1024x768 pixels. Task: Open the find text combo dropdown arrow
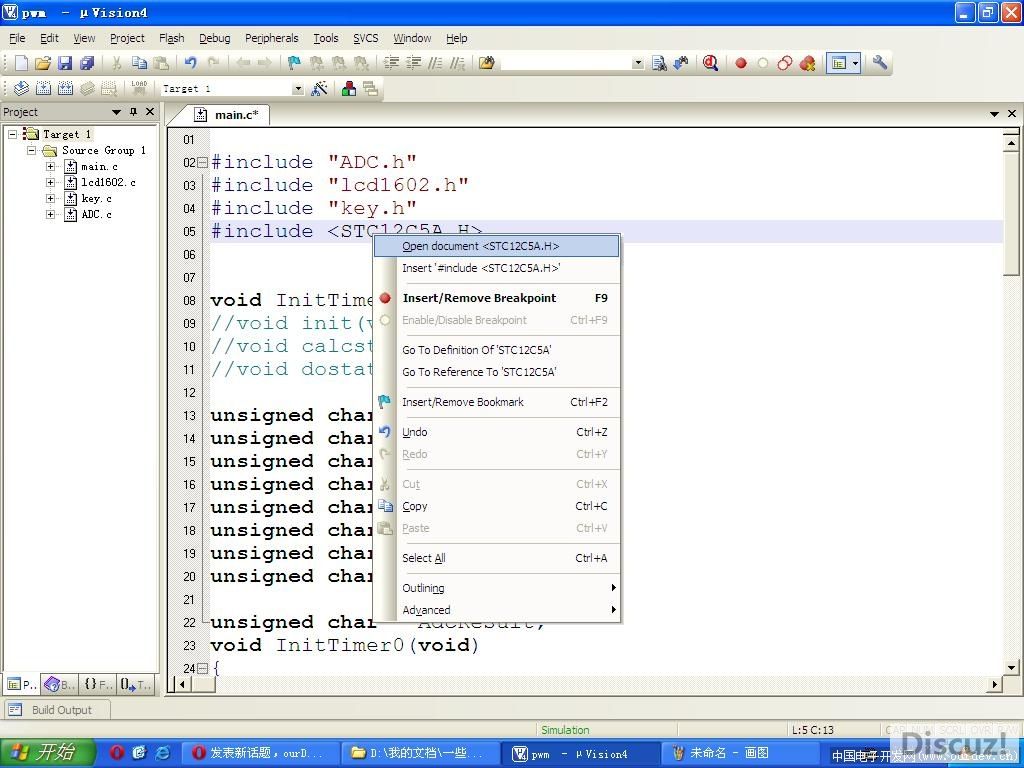tap(638, 63)
